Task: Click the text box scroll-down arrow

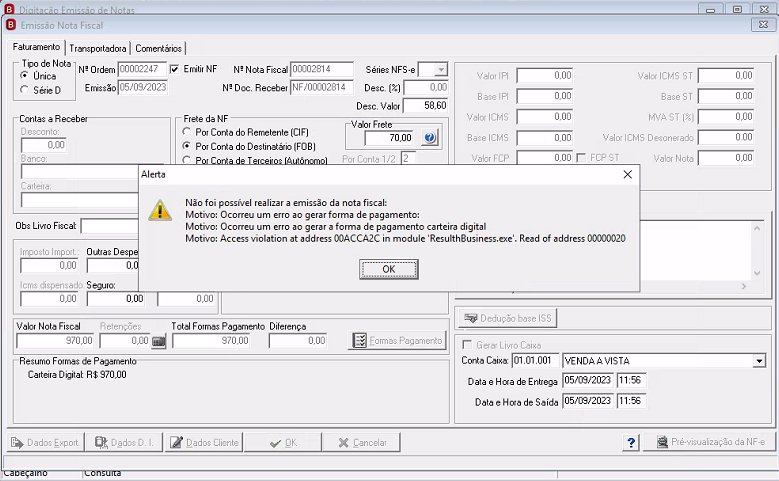Action: pos(757,273)
